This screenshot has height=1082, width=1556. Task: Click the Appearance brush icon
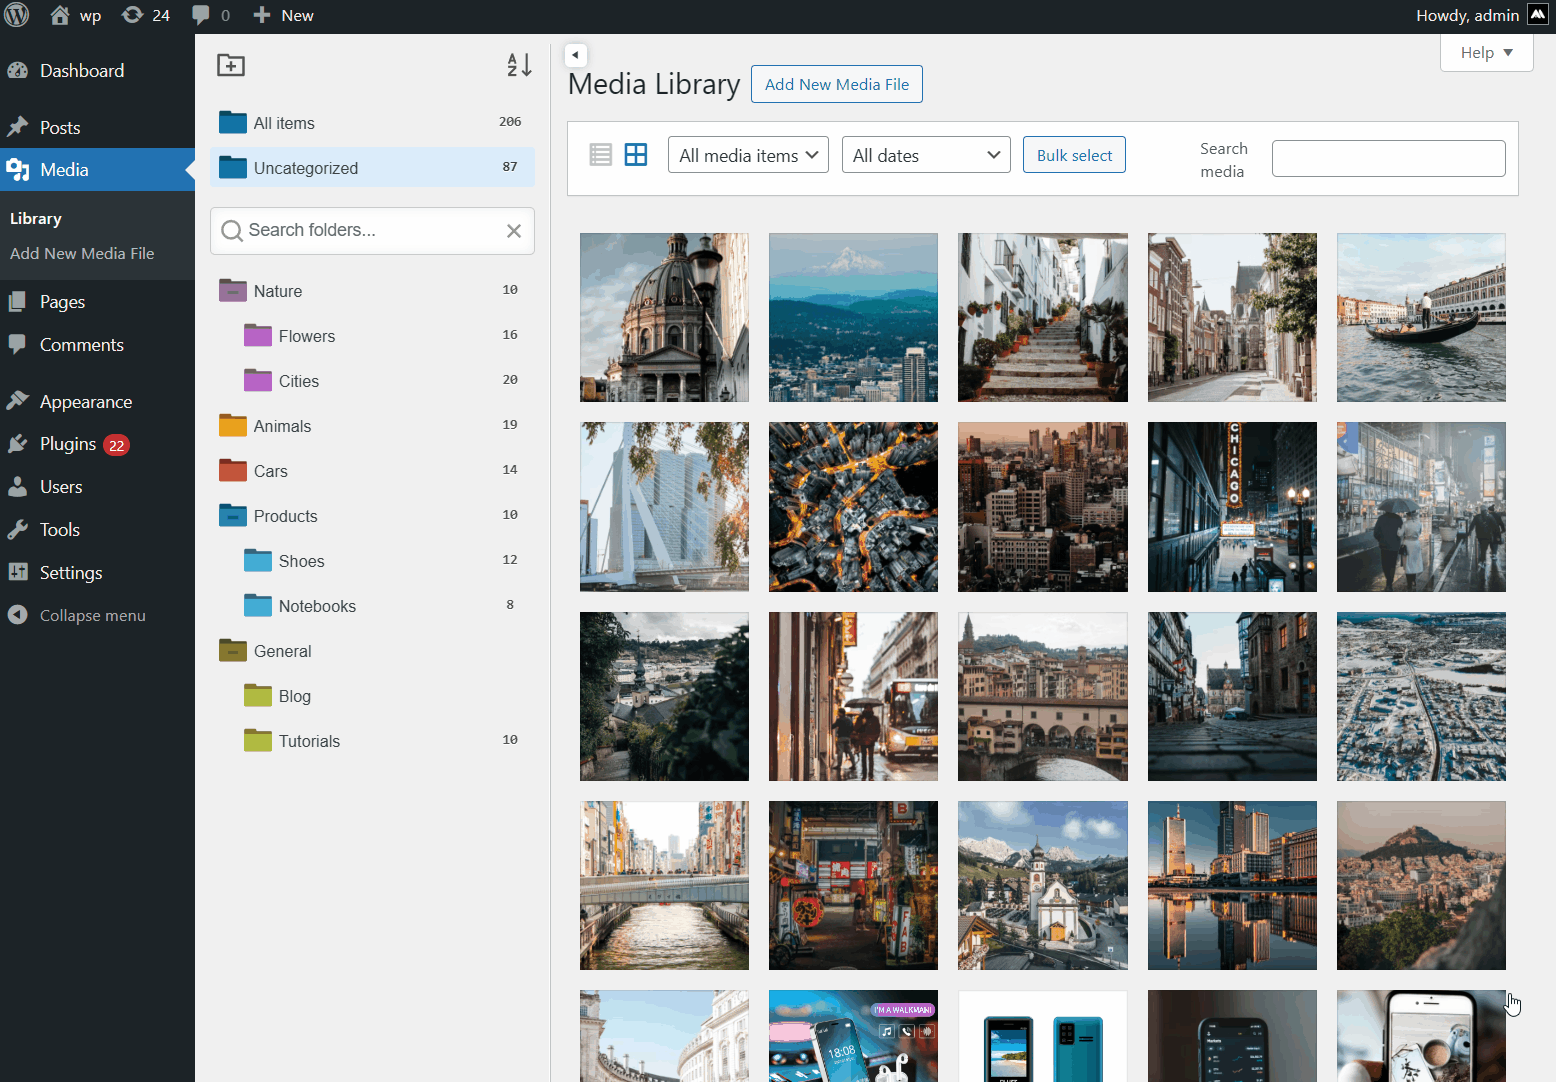(17, 401)
